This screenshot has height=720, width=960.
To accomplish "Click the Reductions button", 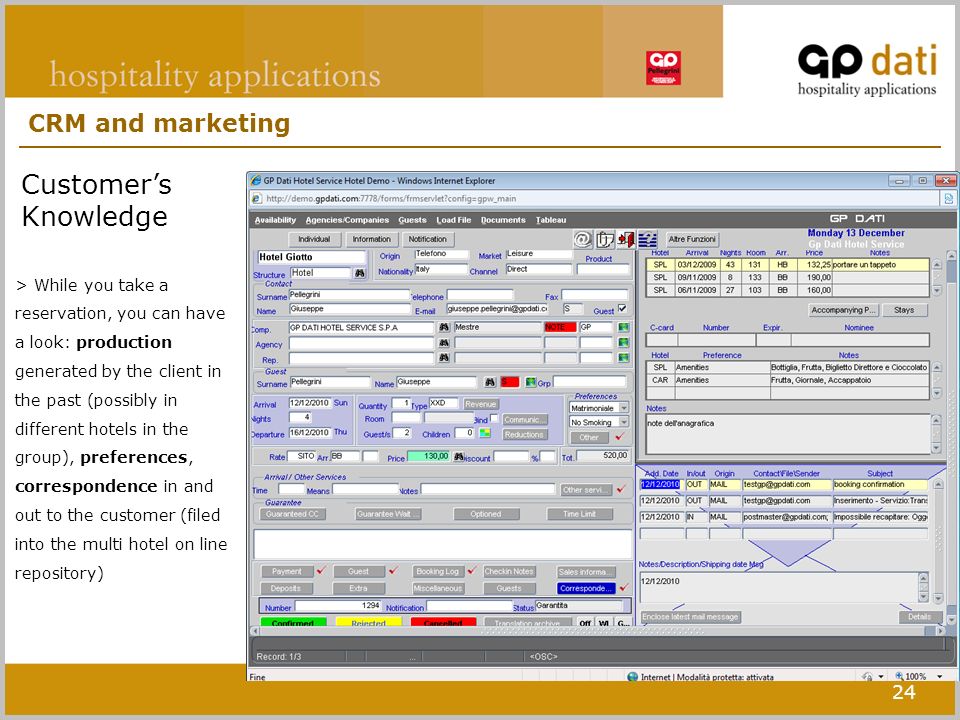I will [x=524, y=435].
